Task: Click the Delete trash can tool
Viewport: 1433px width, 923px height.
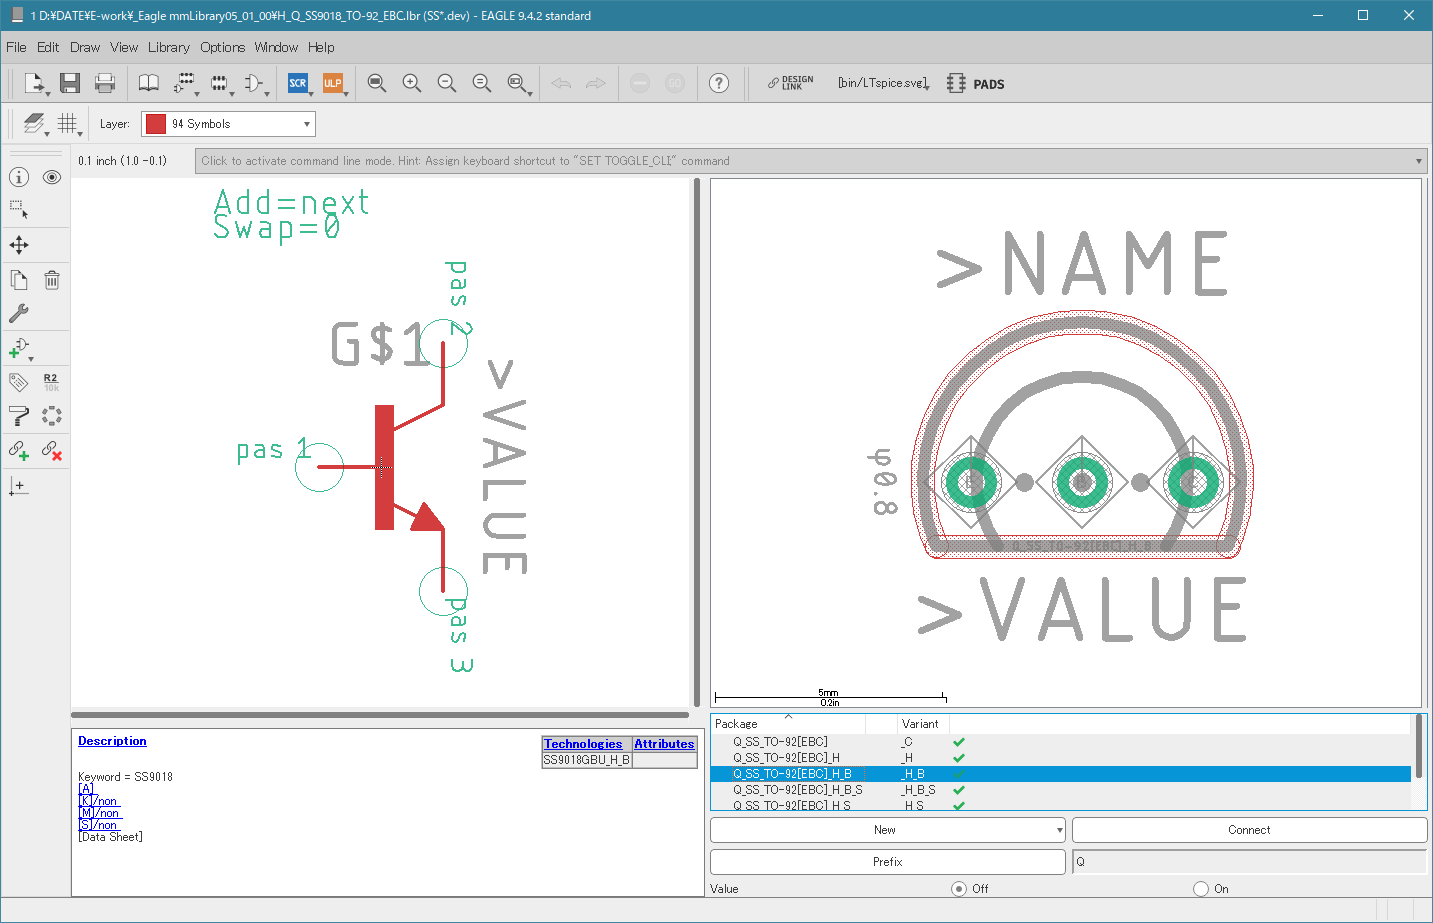Action: [x=52, y=280]
